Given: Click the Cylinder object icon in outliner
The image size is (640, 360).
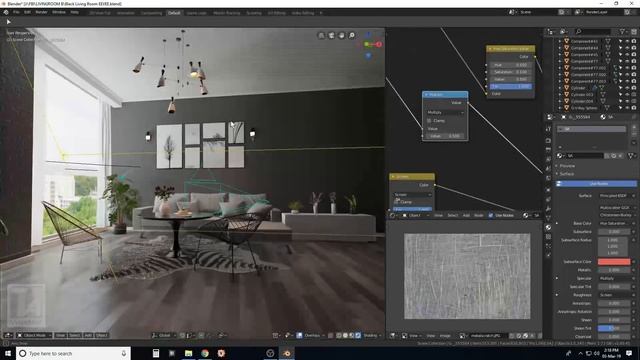Looking at the screenshot, I should 567,88.
